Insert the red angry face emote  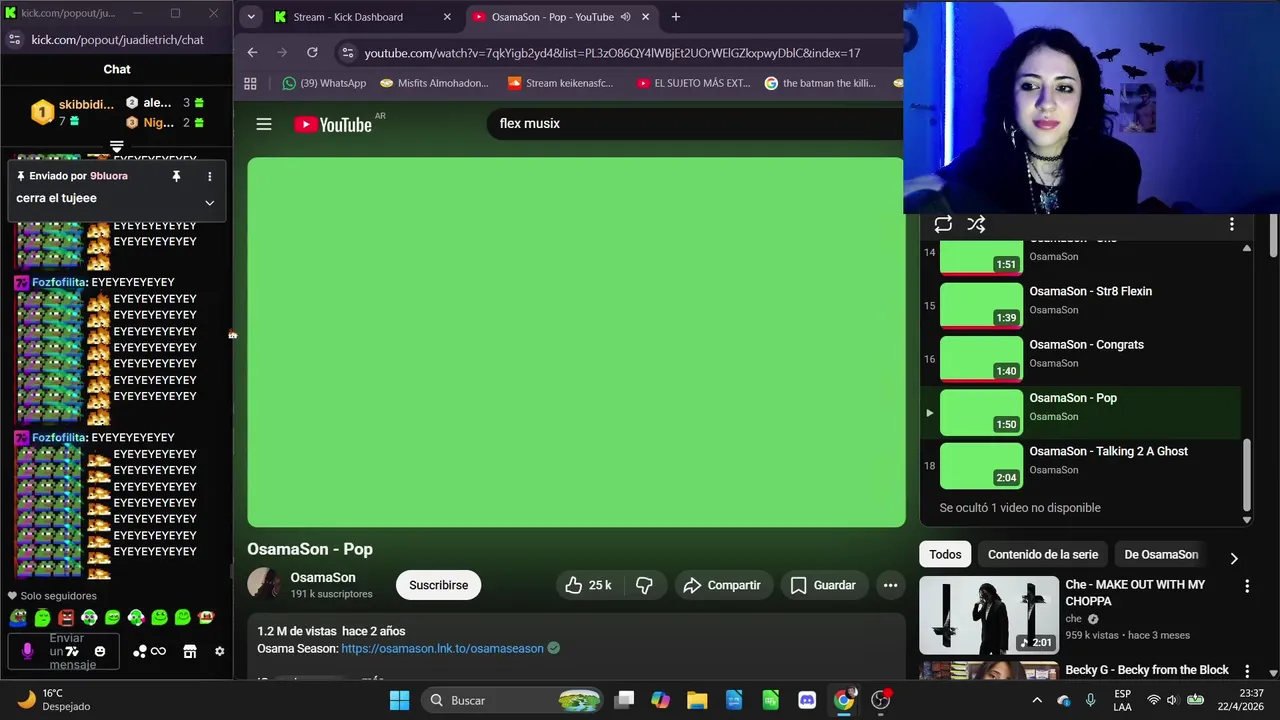pyautogui.click(x=65, y=618)
